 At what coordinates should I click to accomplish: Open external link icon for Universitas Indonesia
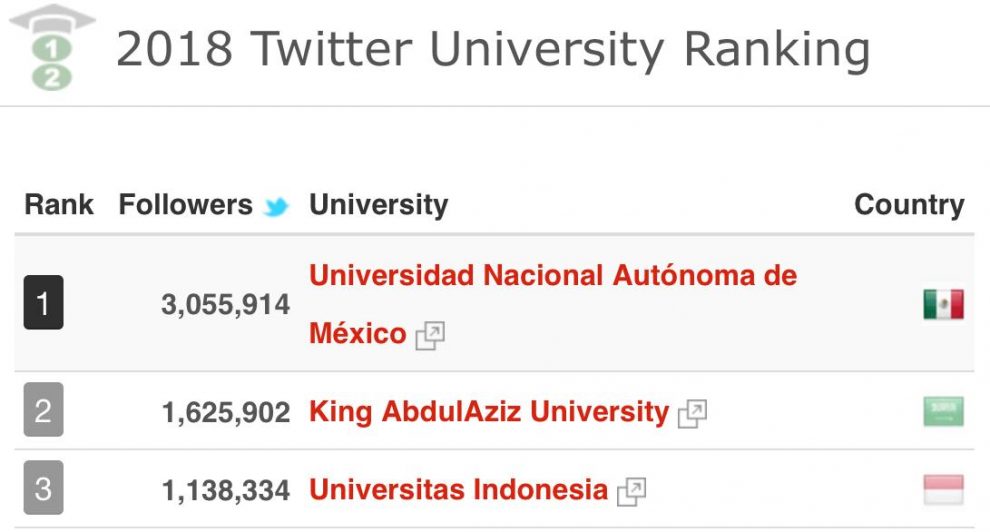[631, 492]
